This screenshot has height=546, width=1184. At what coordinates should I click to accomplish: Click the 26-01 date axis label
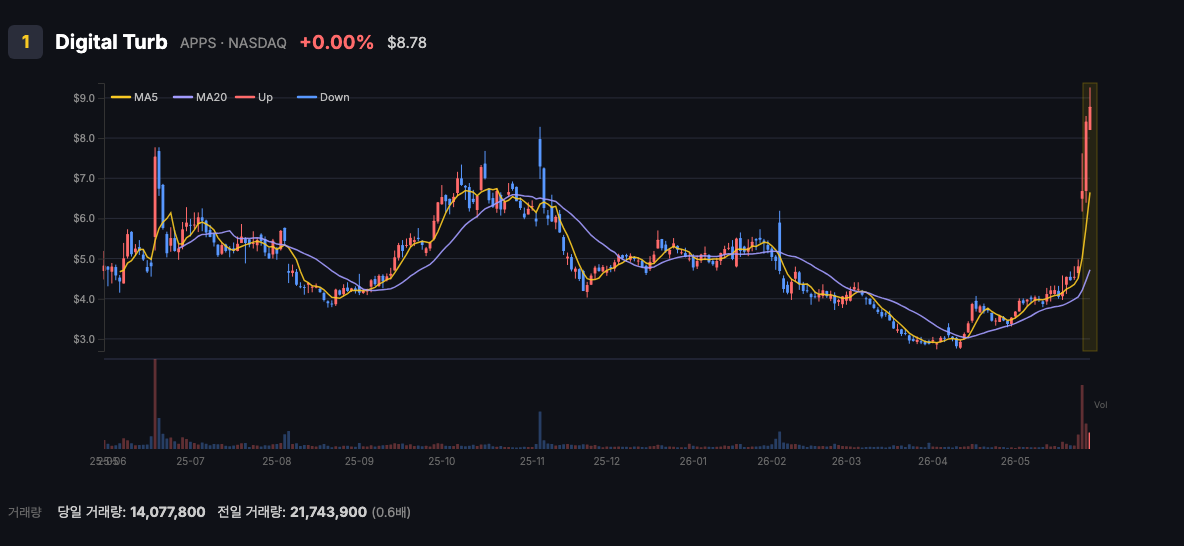tap(693, 461)
